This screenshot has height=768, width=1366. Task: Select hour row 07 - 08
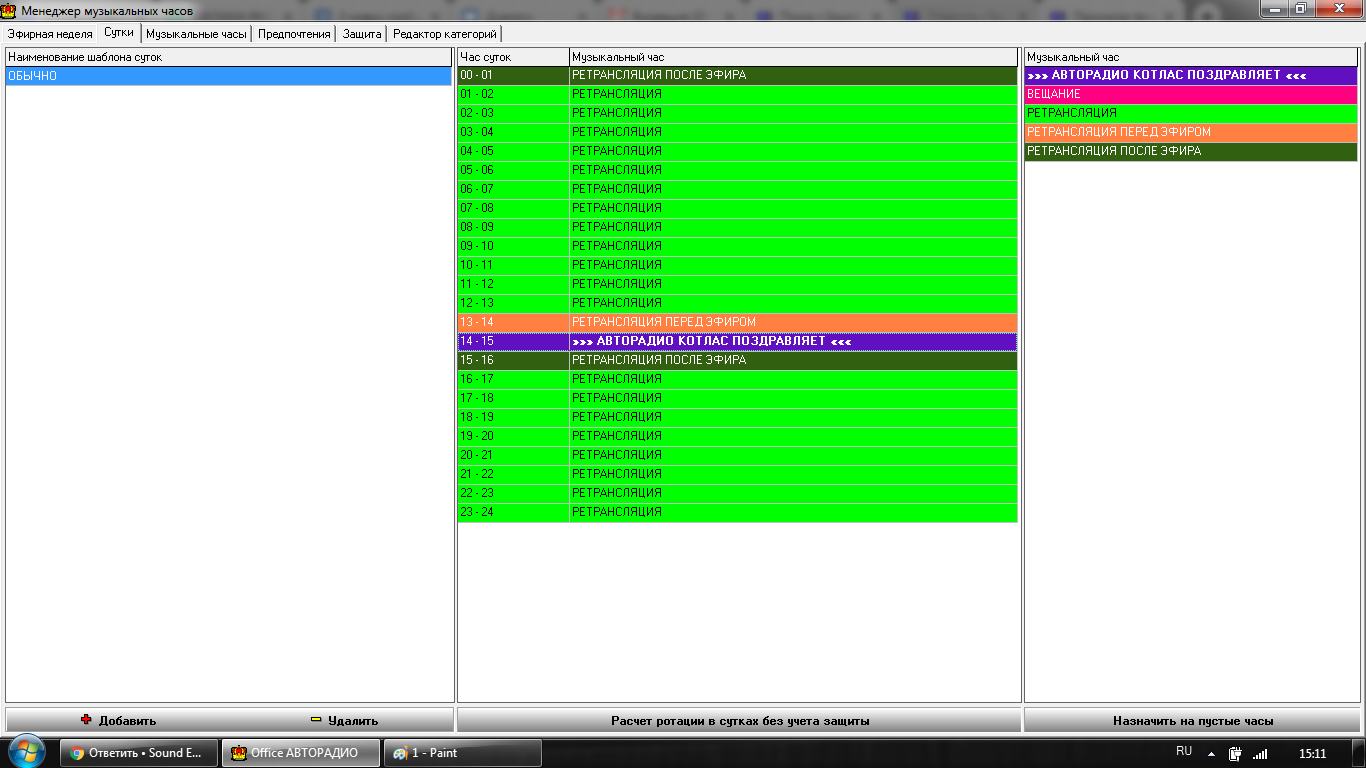coord(737,209)
